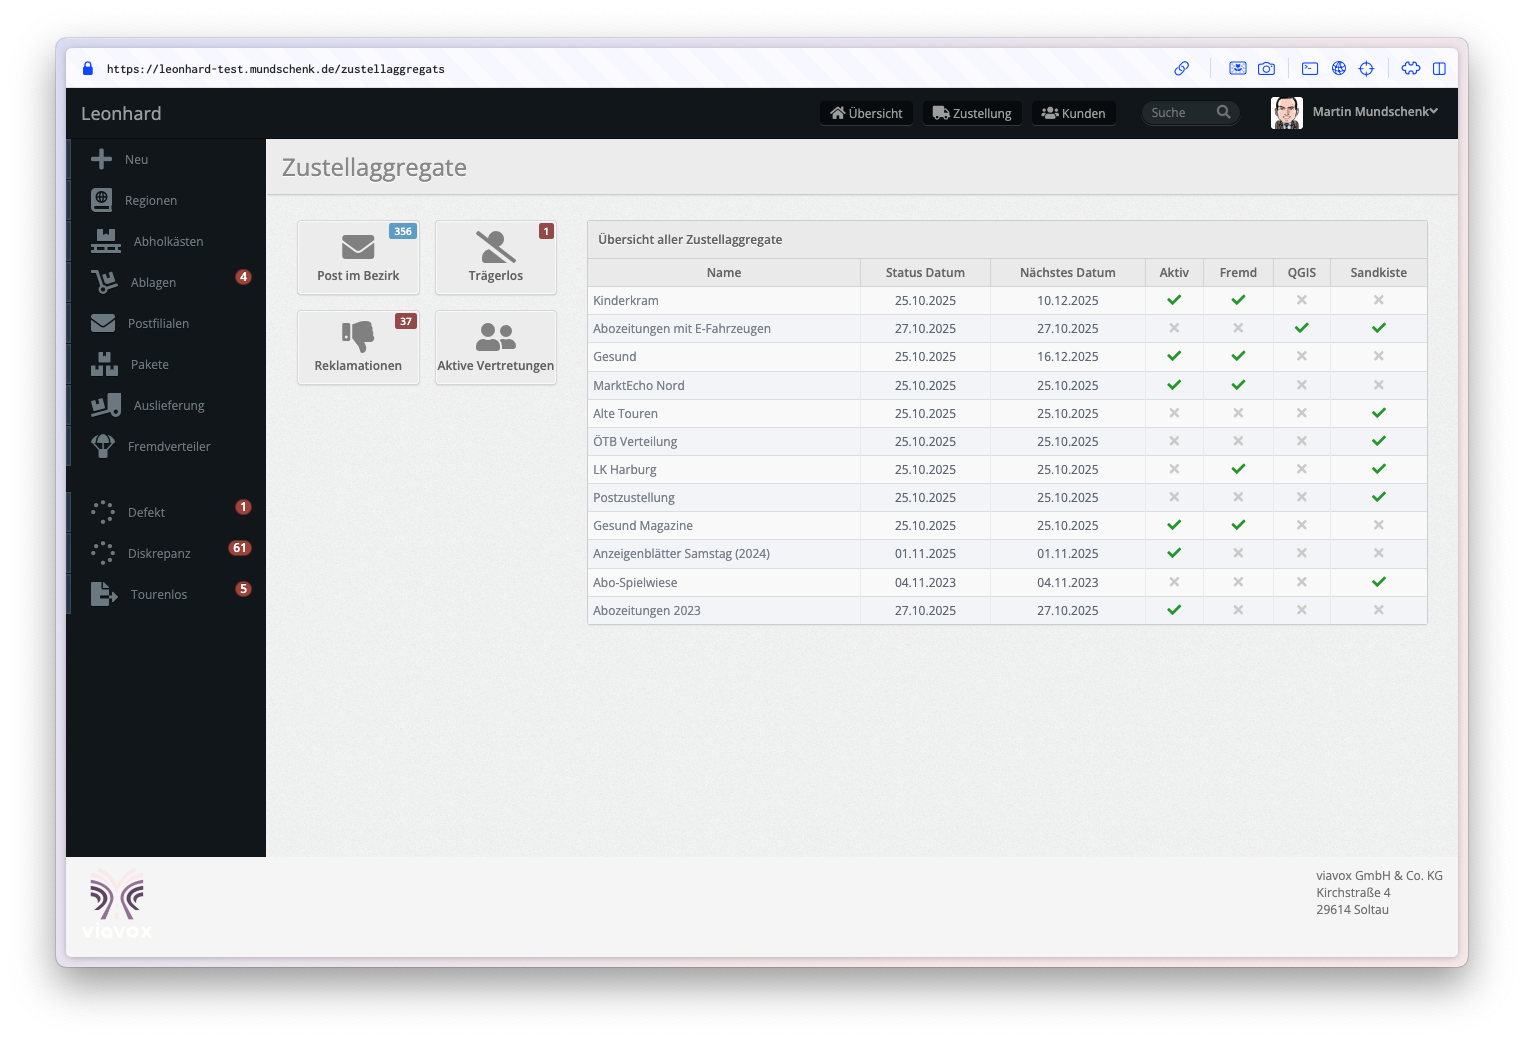1524x1041 pixels.
Task: Open the Post im Bezirk tile
Action: point(358,258)
